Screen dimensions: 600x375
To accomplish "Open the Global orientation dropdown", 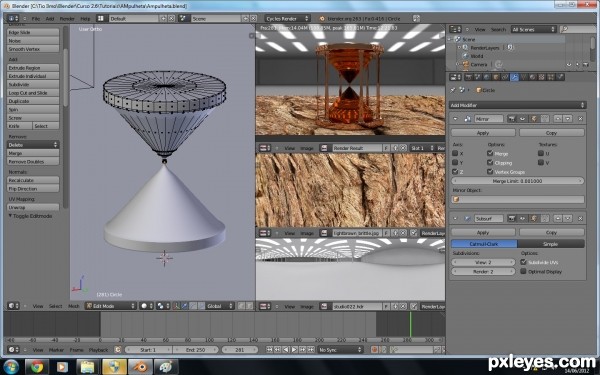I will [220, 306].
